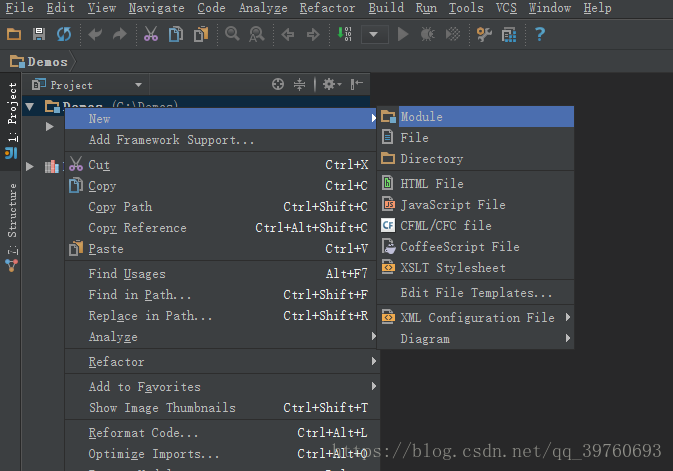Screen dimensions: 673x471
Task: Click the Undo arrow icon
Action: (x=95, y=34)
